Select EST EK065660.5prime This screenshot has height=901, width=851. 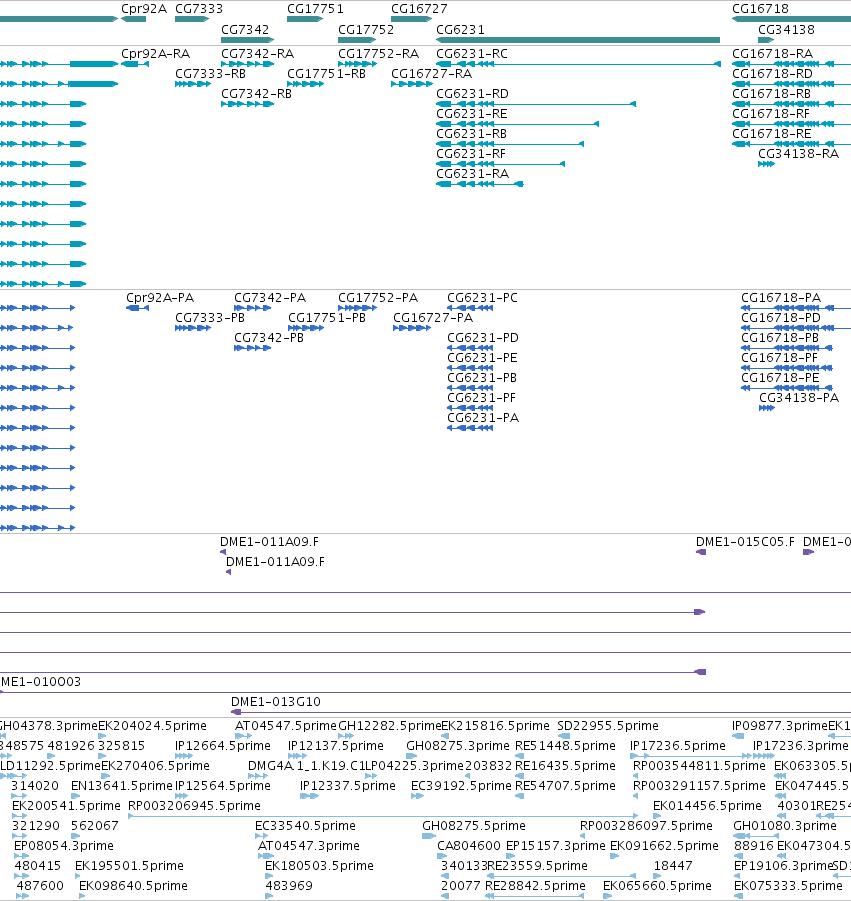(x=657, y=885)
